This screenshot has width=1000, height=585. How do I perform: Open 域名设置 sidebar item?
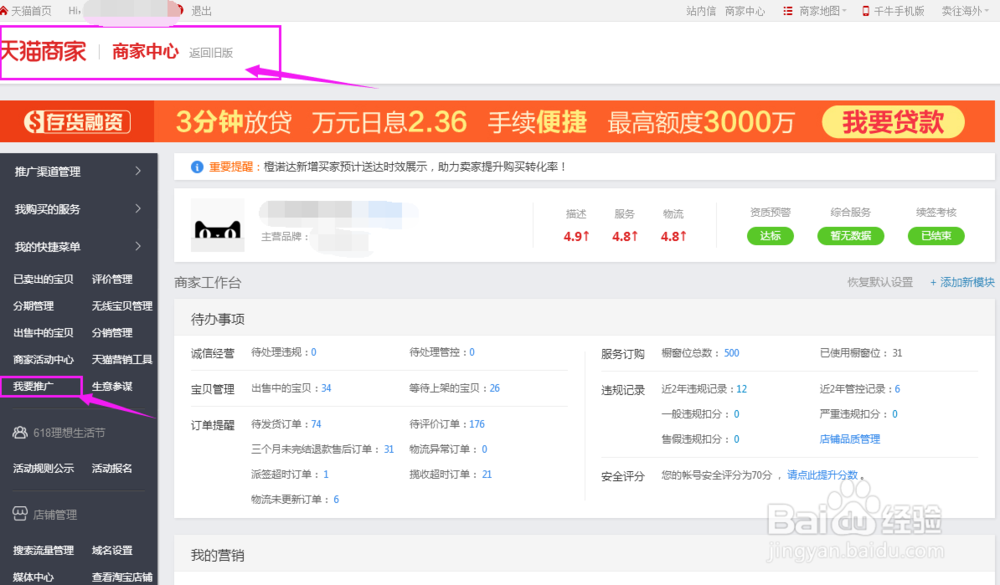112,551
